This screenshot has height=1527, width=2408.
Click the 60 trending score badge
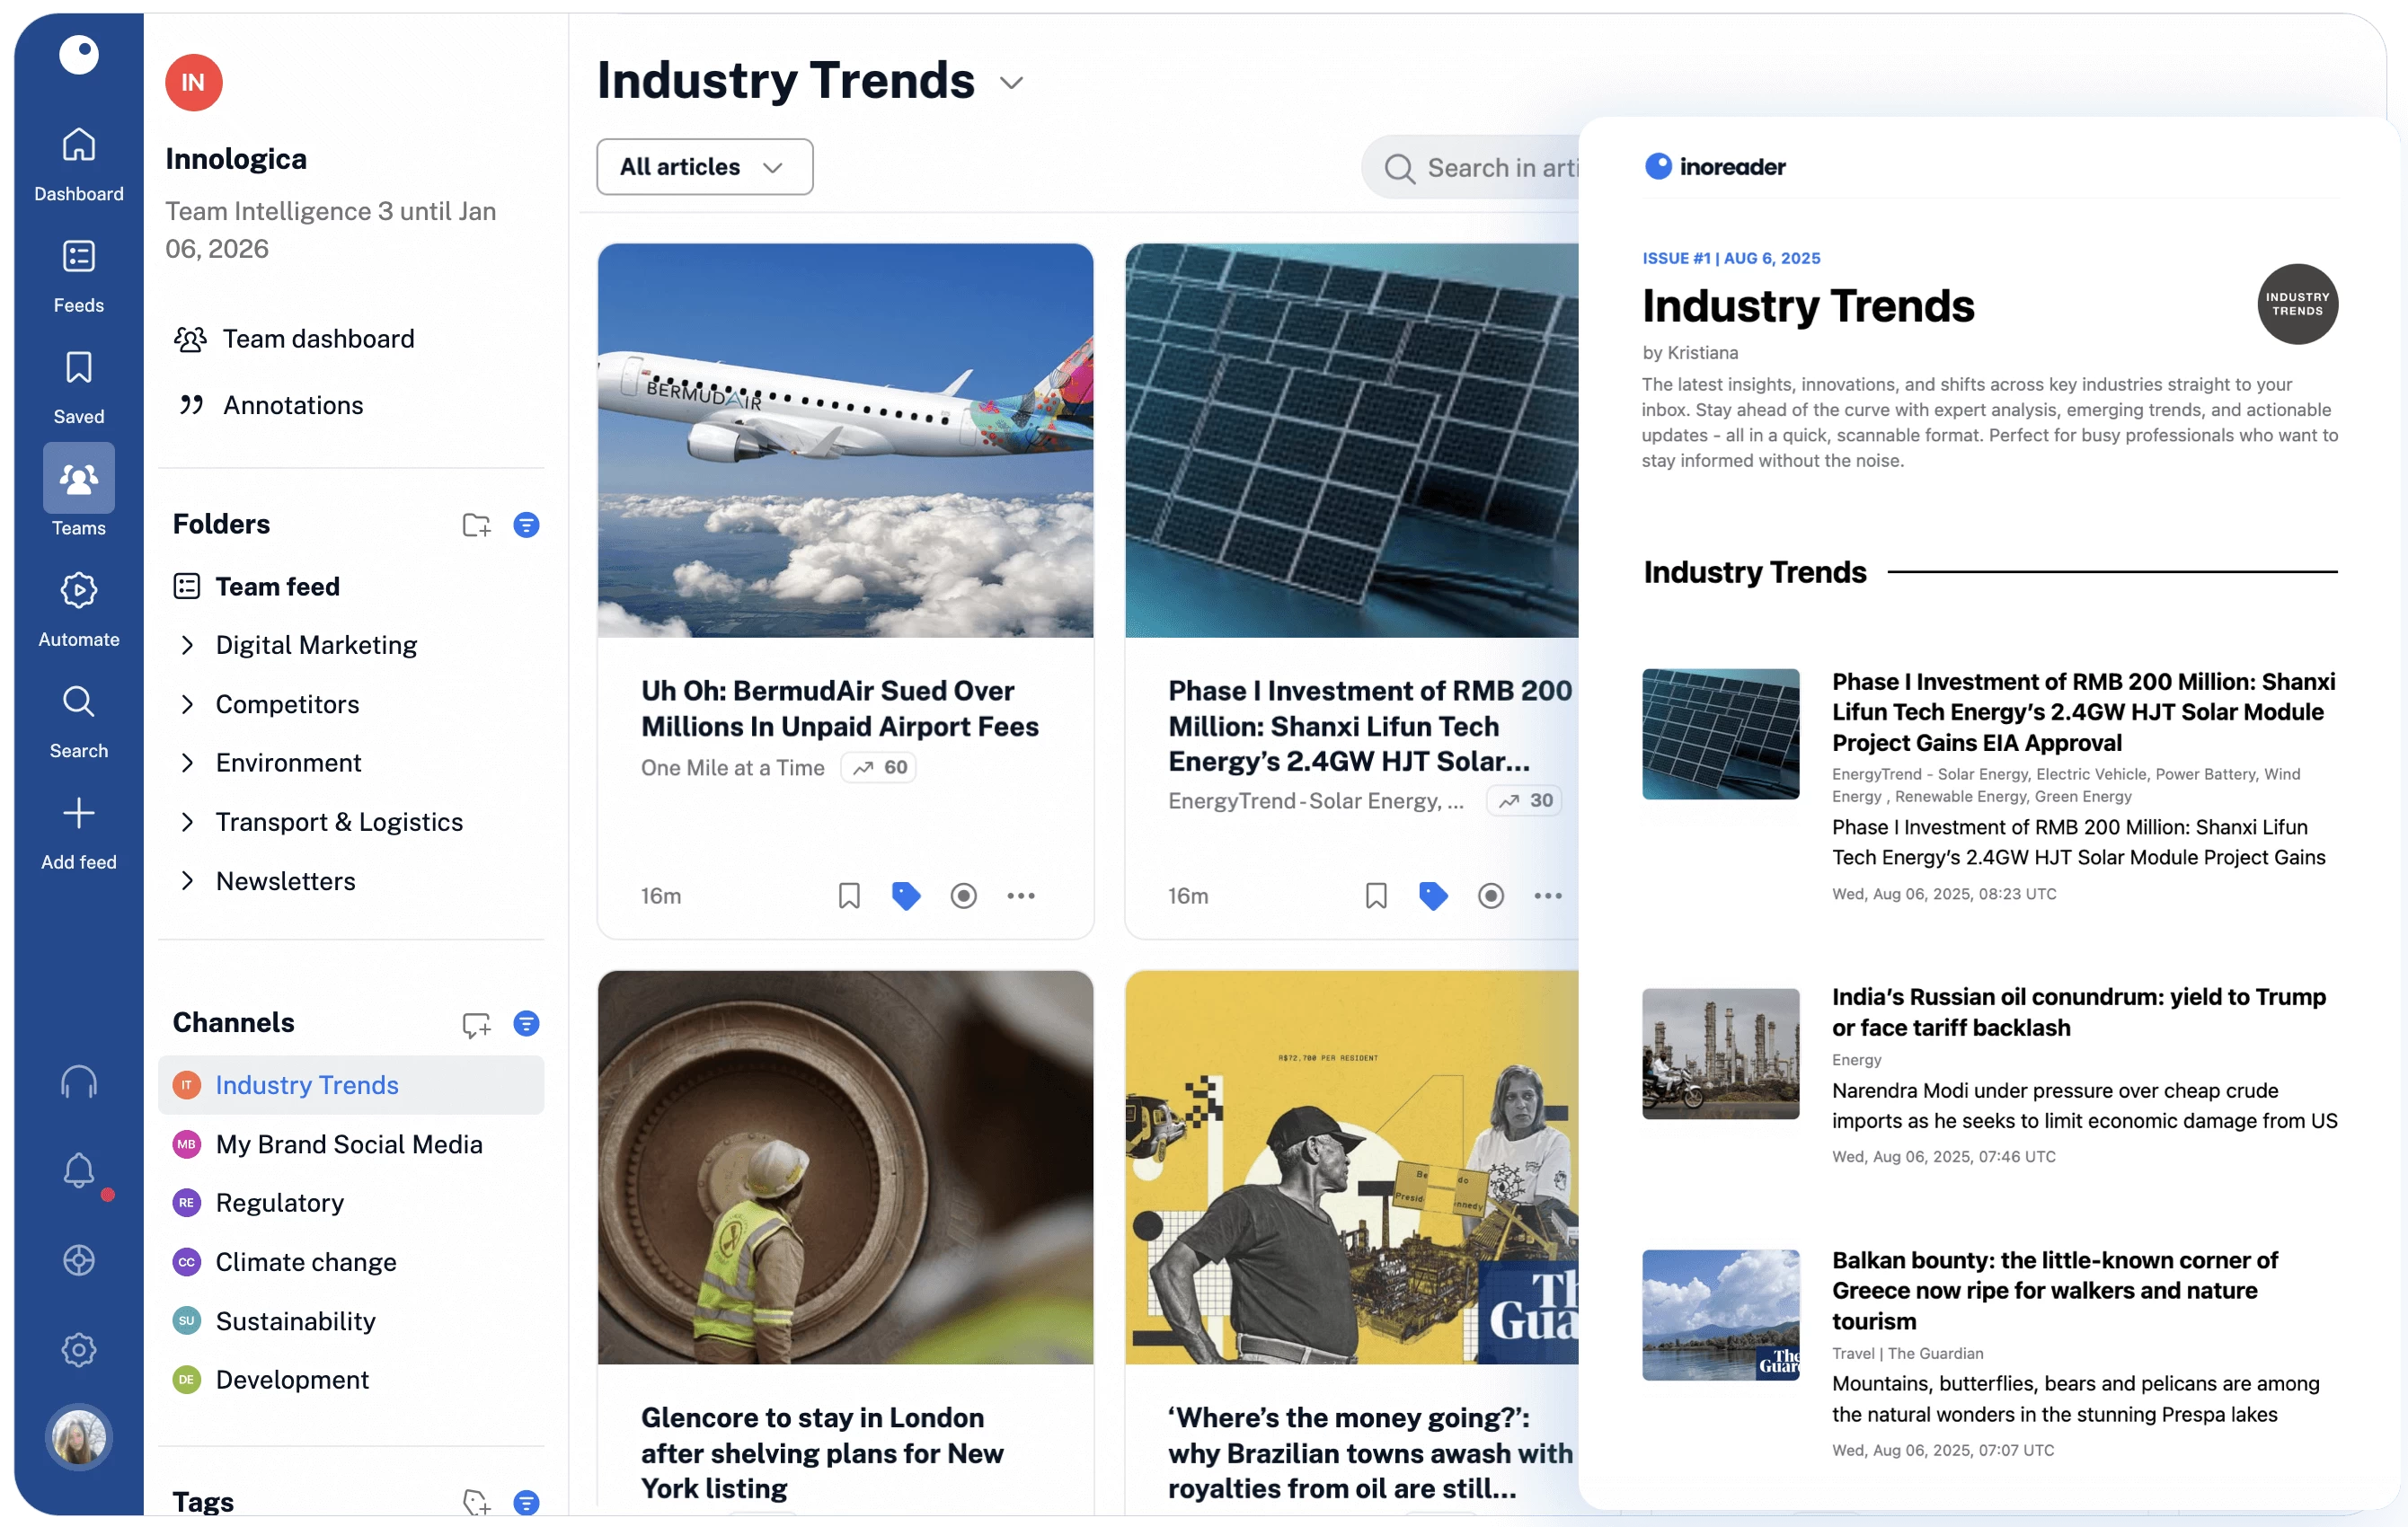click(879, 767)
